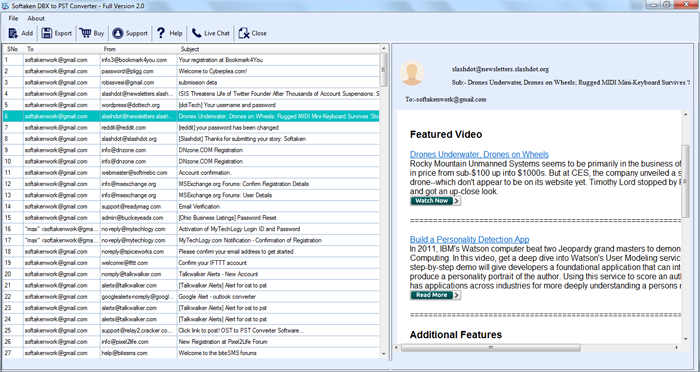Sort by the SNo column header
The image size is (700, 372).
(x=13, y=49)
